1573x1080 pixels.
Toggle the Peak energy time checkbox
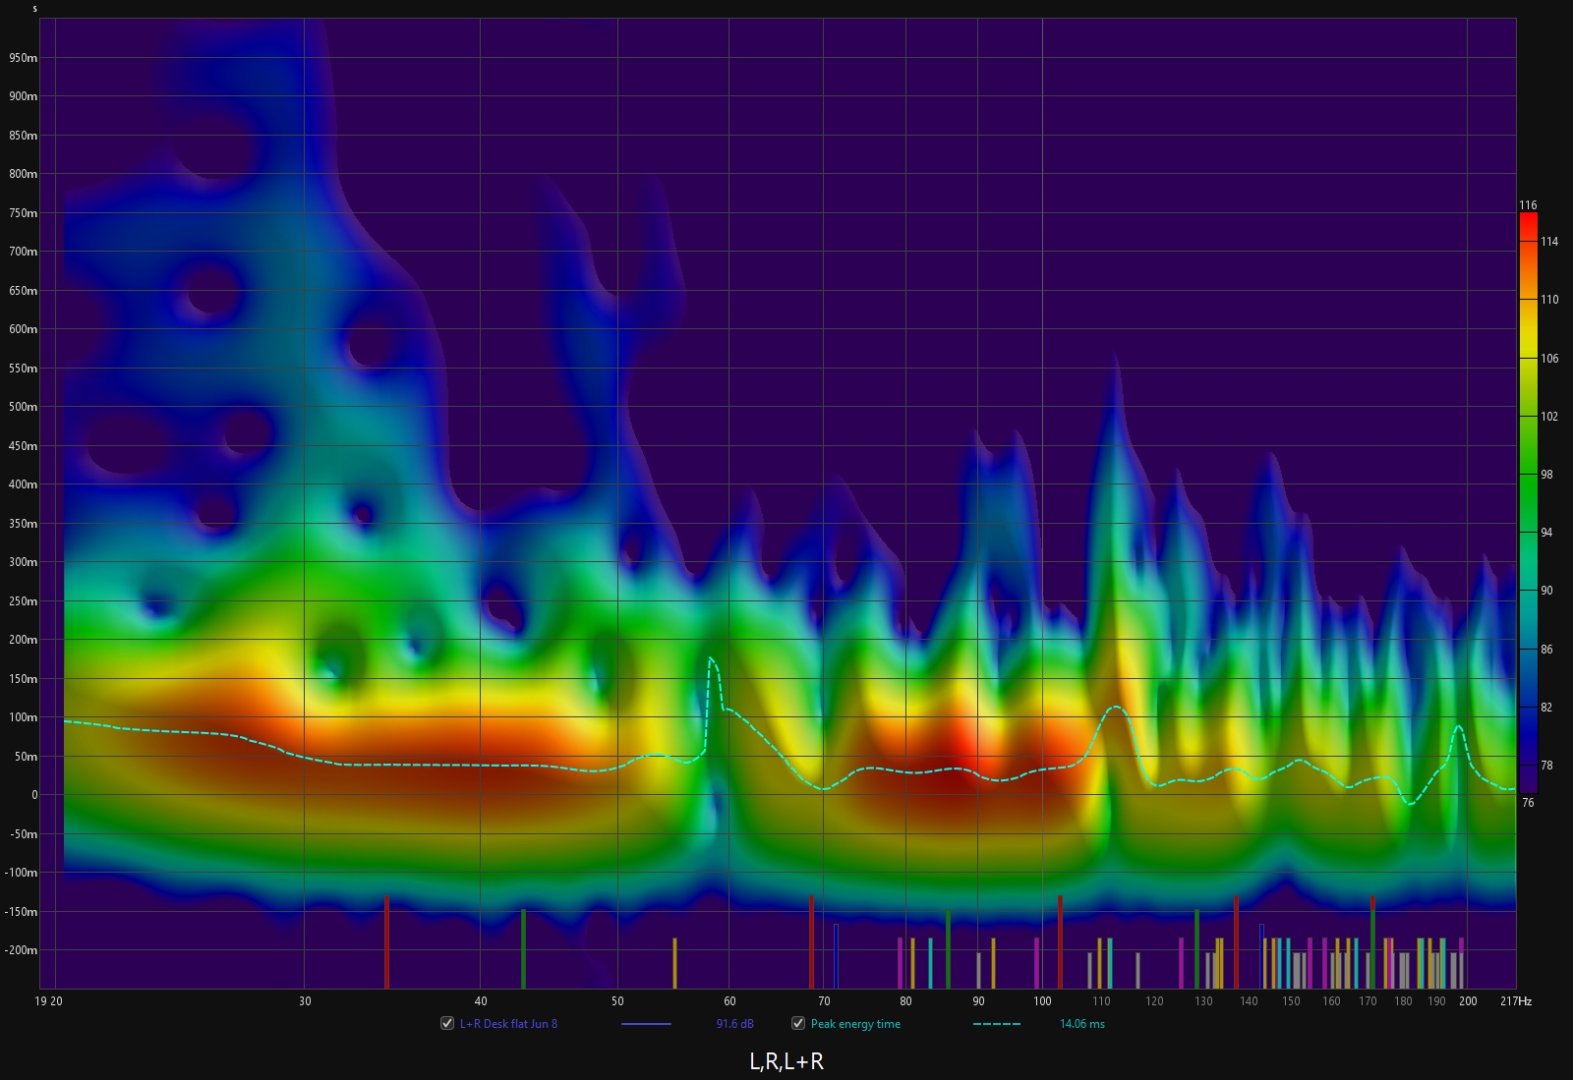tap(798, 1023)
